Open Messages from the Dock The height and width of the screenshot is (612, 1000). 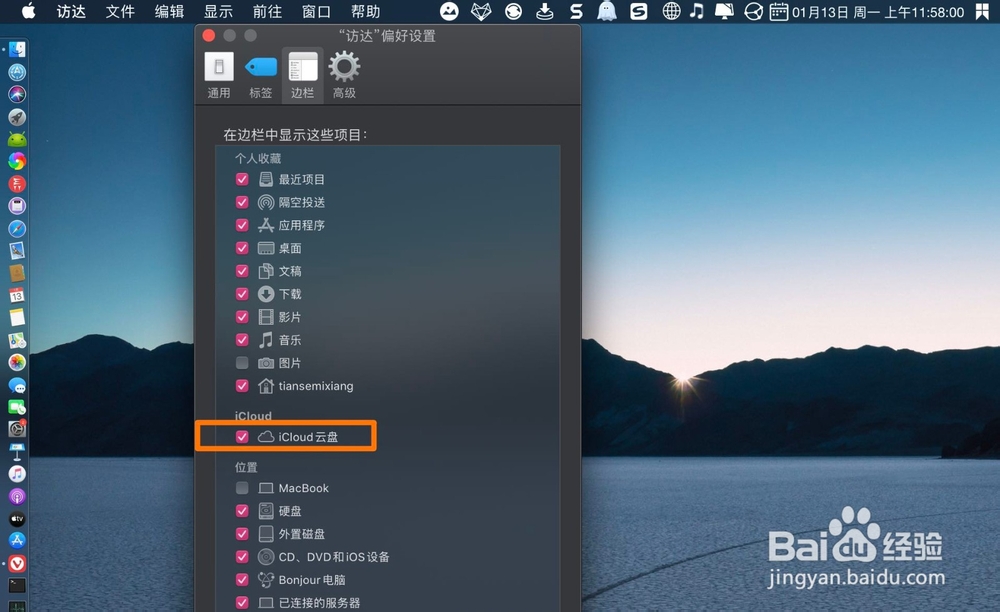[x=17, y=385]
